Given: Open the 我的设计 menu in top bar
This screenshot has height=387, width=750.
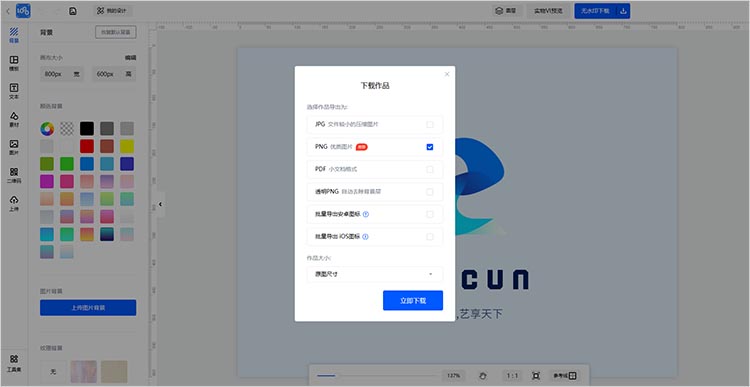Looking at the screenshot, I should 113,11.
